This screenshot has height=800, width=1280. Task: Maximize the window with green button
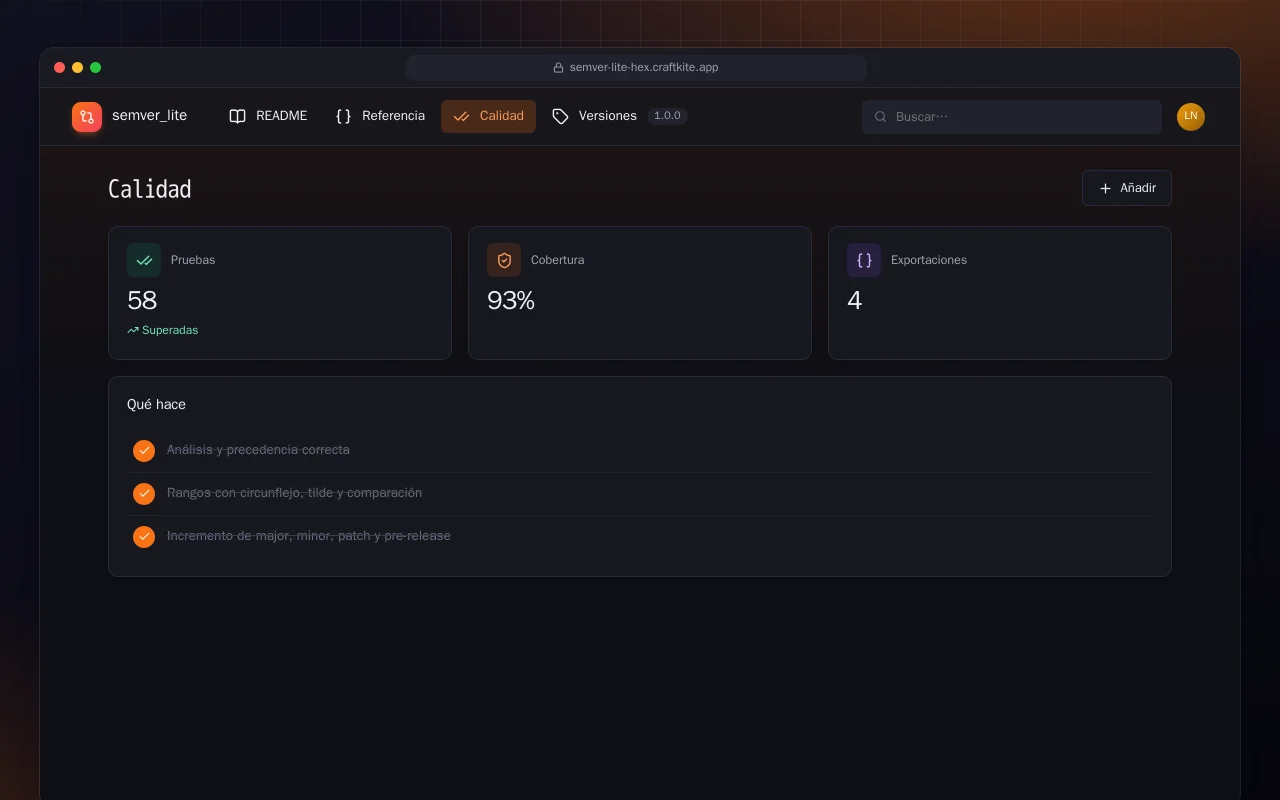(96, 68)
